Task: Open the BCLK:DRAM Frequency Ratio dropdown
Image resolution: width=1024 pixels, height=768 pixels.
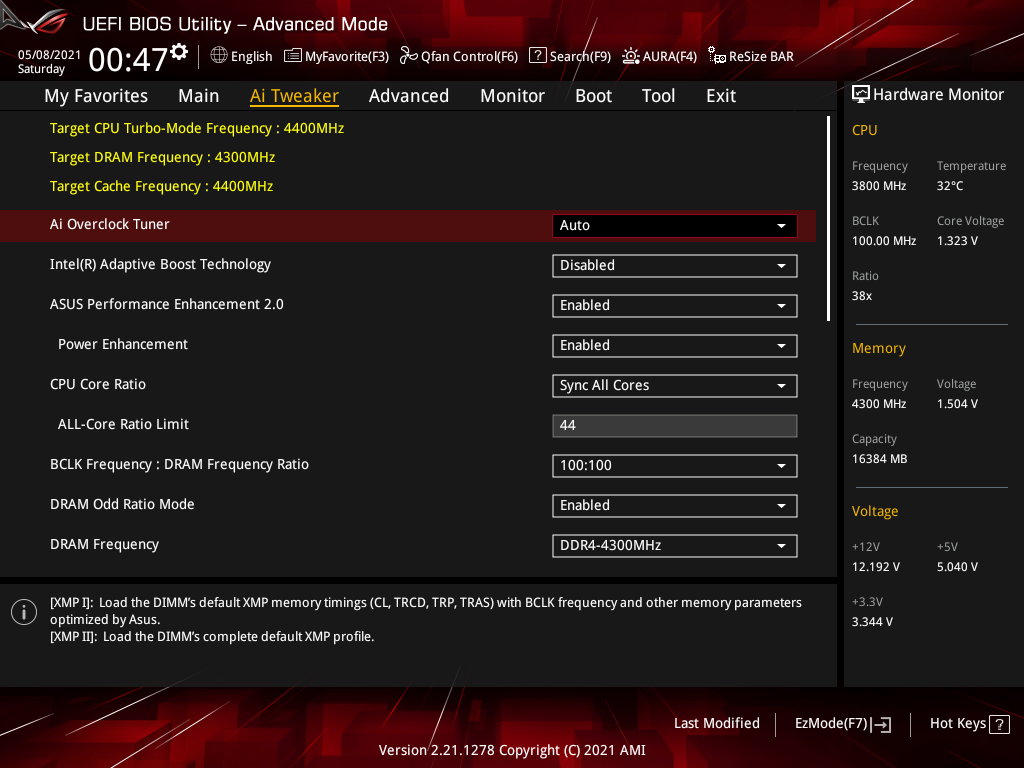Action: click(x=675, y=466)
